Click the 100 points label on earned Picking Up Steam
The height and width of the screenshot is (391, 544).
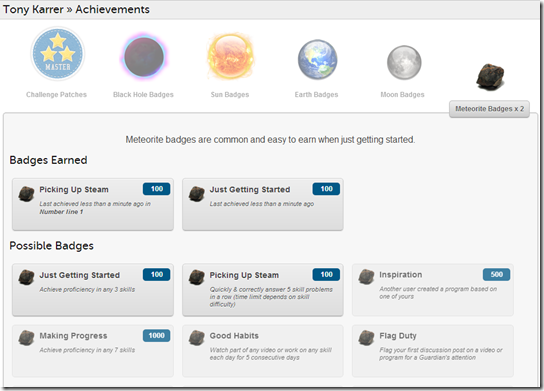156,189
